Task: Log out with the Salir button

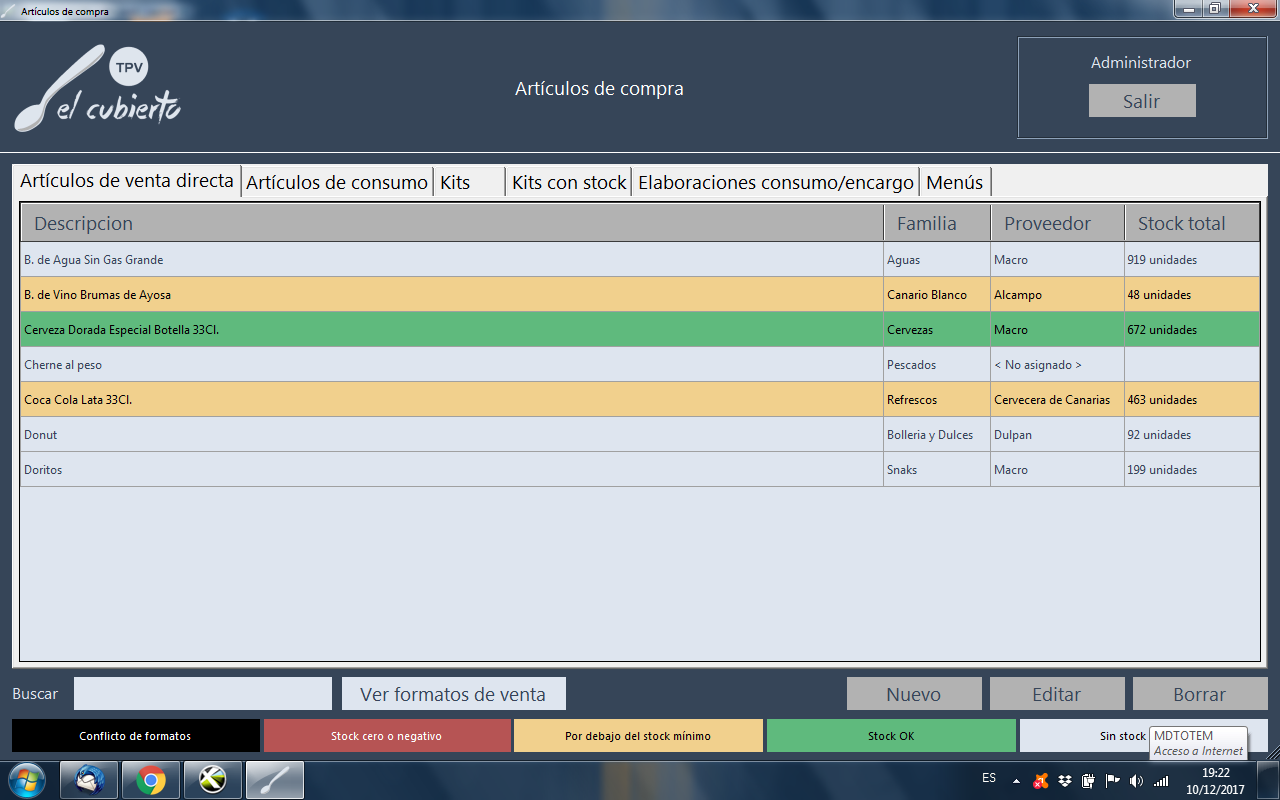Action: [x=1141, y=101]
